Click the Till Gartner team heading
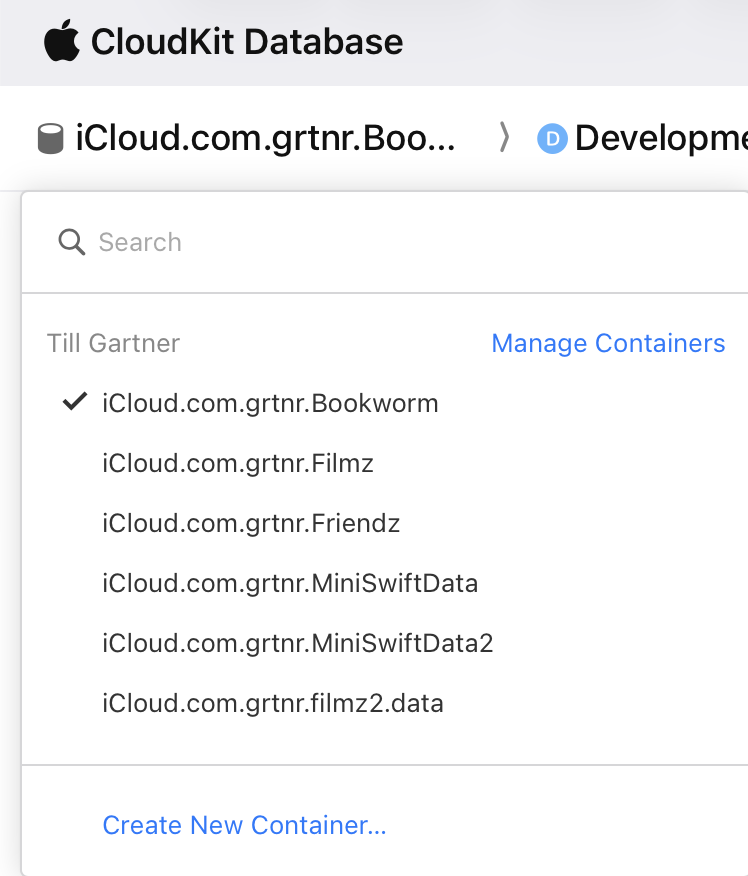The height and width of the screenshot is (876, 748). [113, 343]
